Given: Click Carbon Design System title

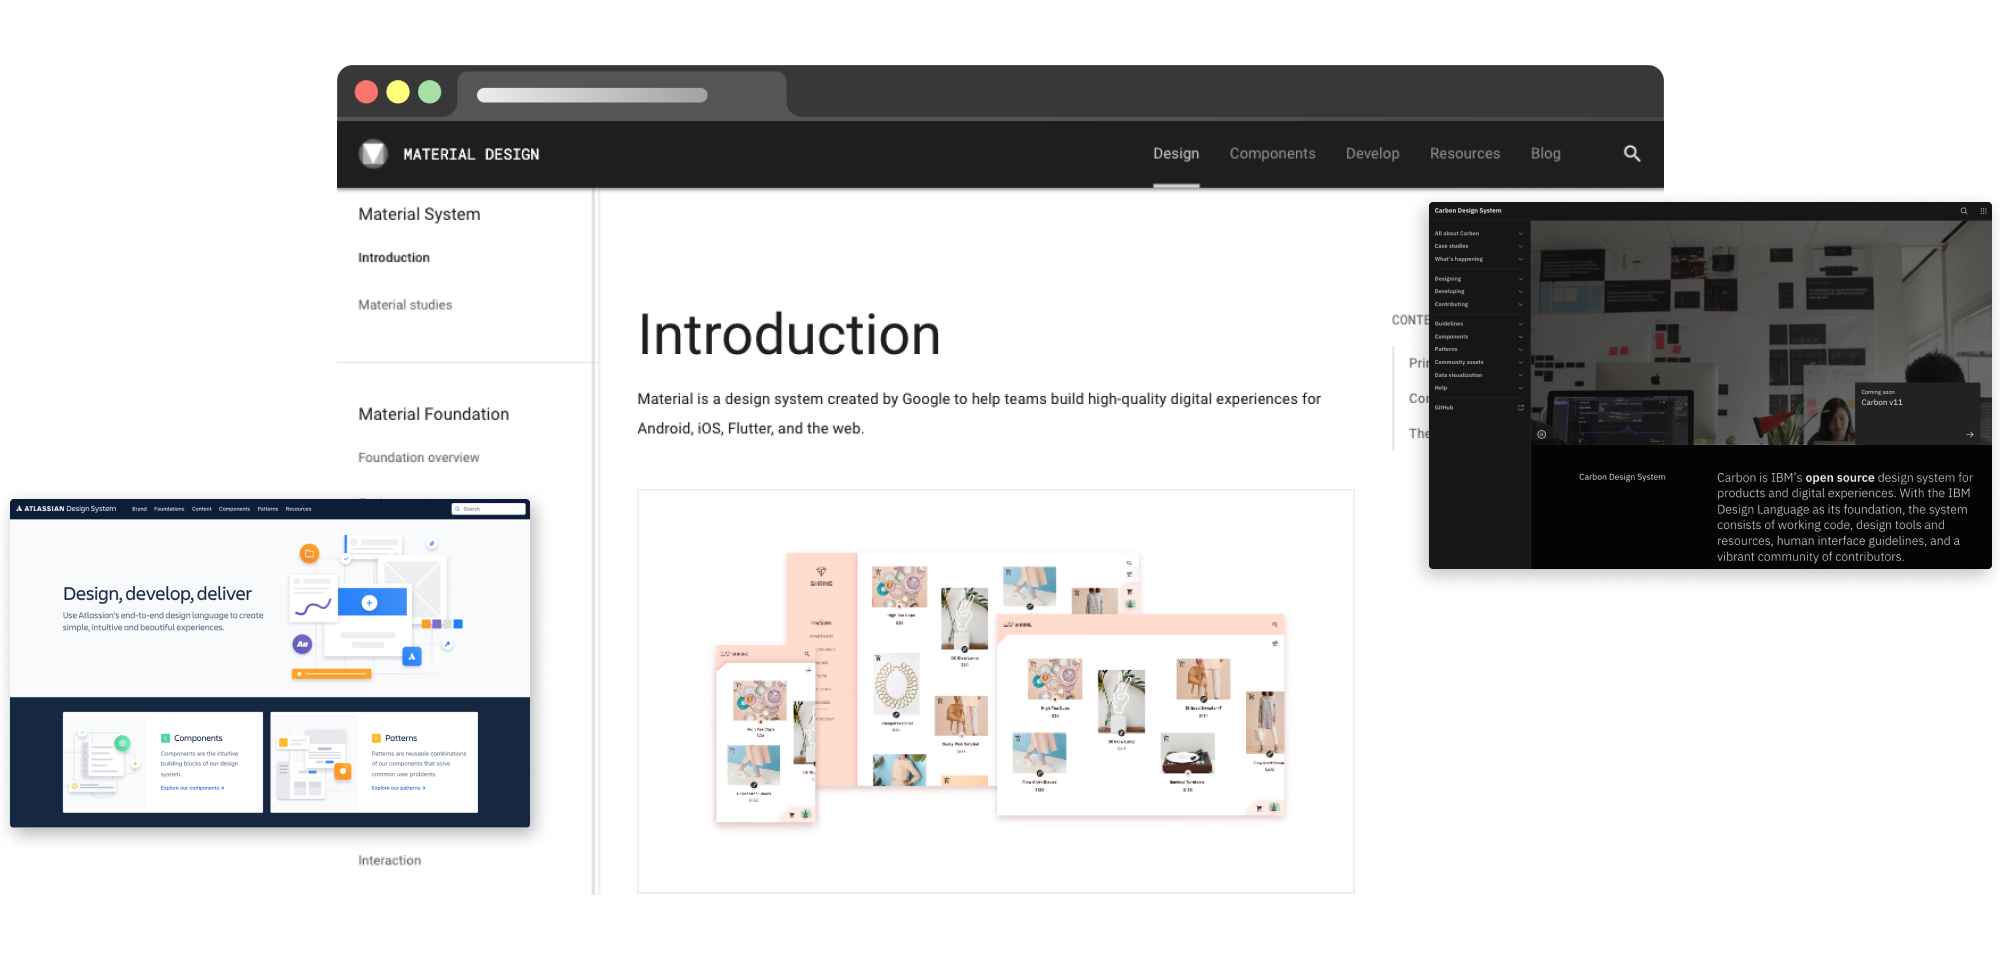Looking at the screenshot, I should coord(1468,211).
